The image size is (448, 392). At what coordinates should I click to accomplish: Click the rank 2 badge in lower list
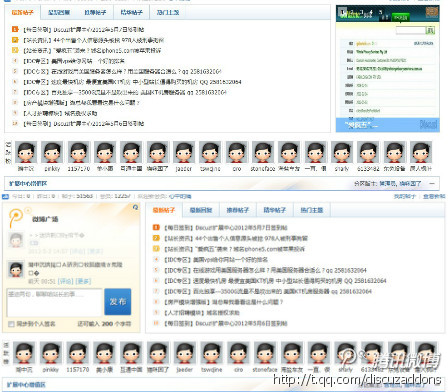156,238
